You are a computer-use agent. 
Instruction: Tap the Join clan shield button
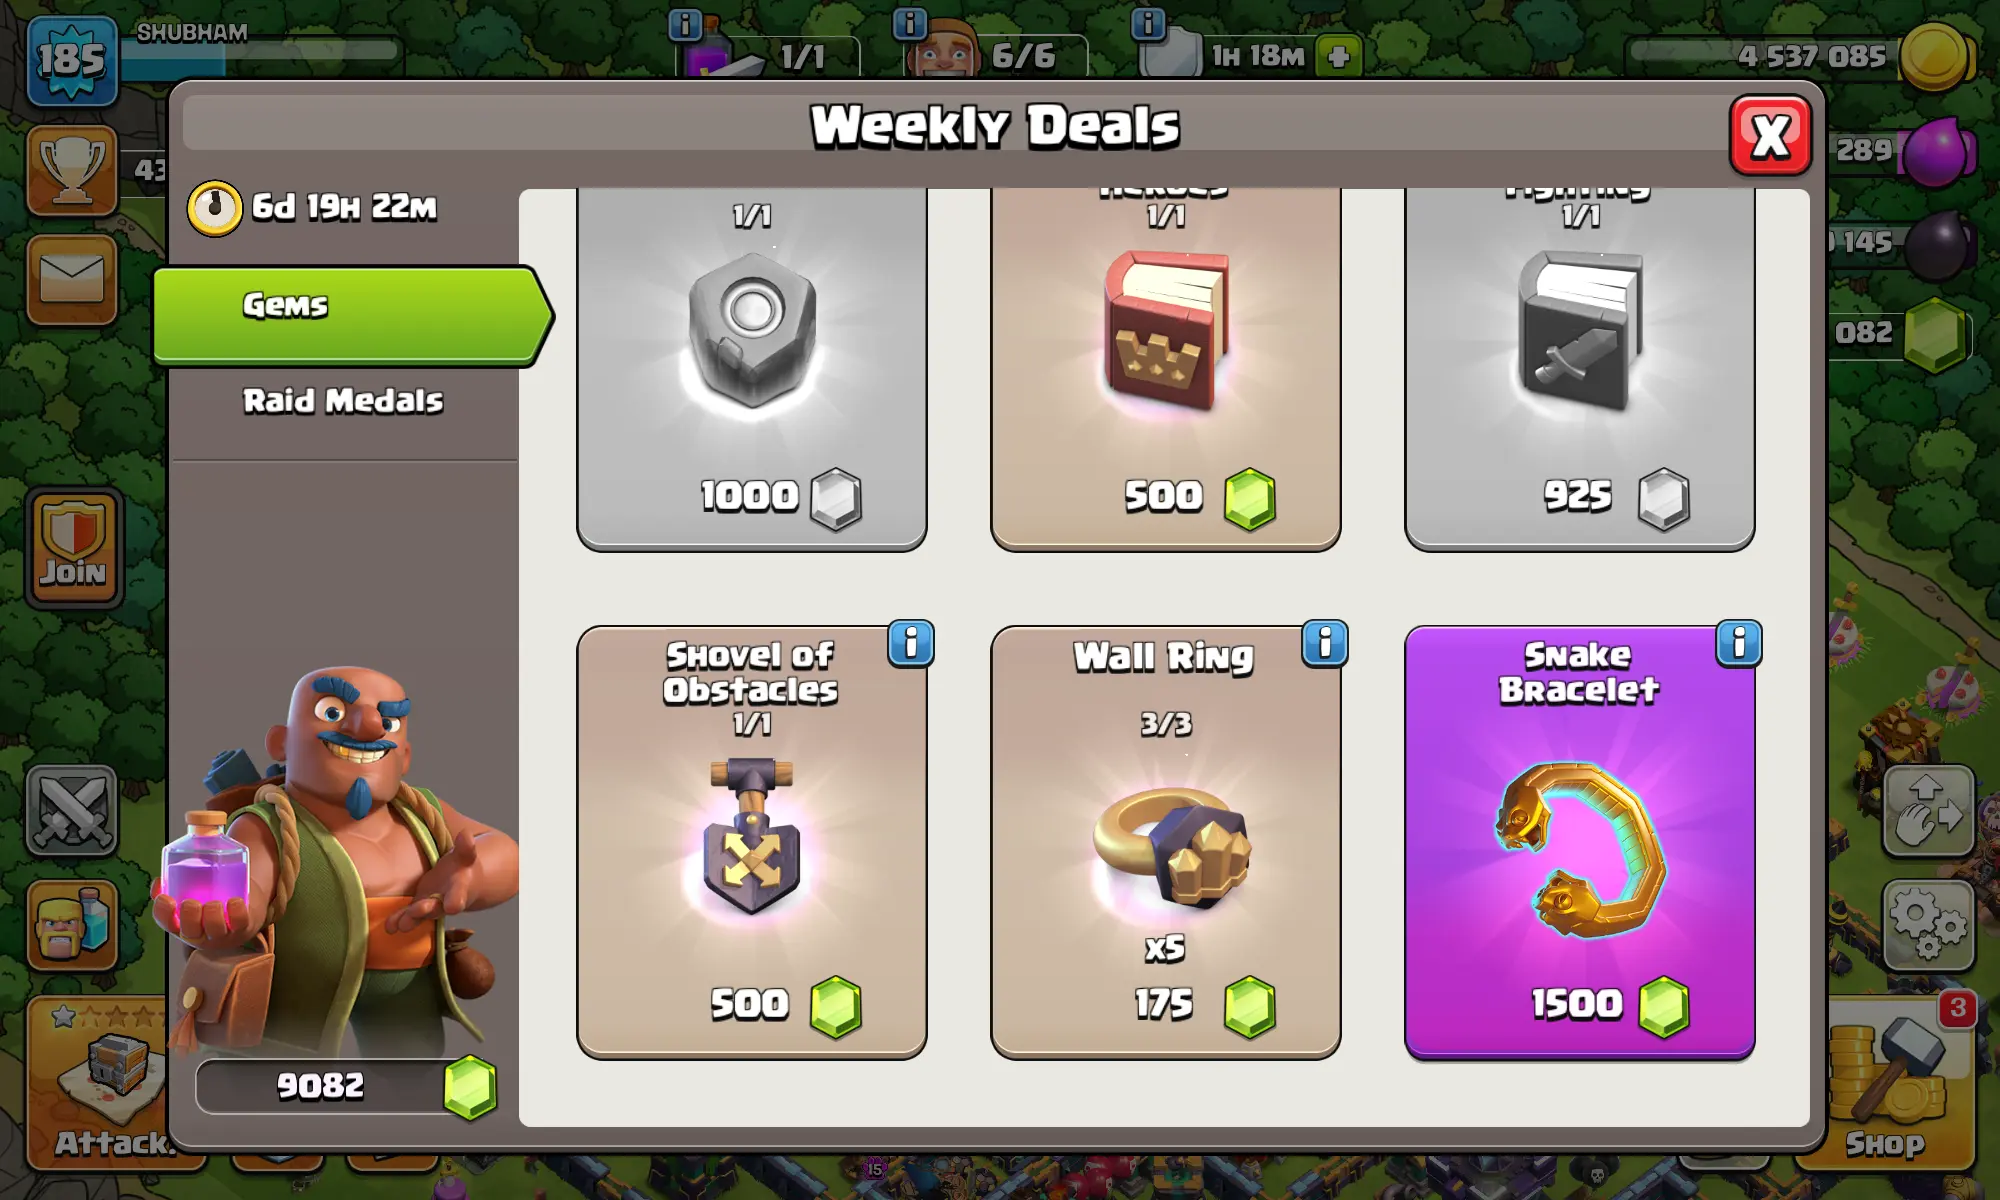pos(74,548)
